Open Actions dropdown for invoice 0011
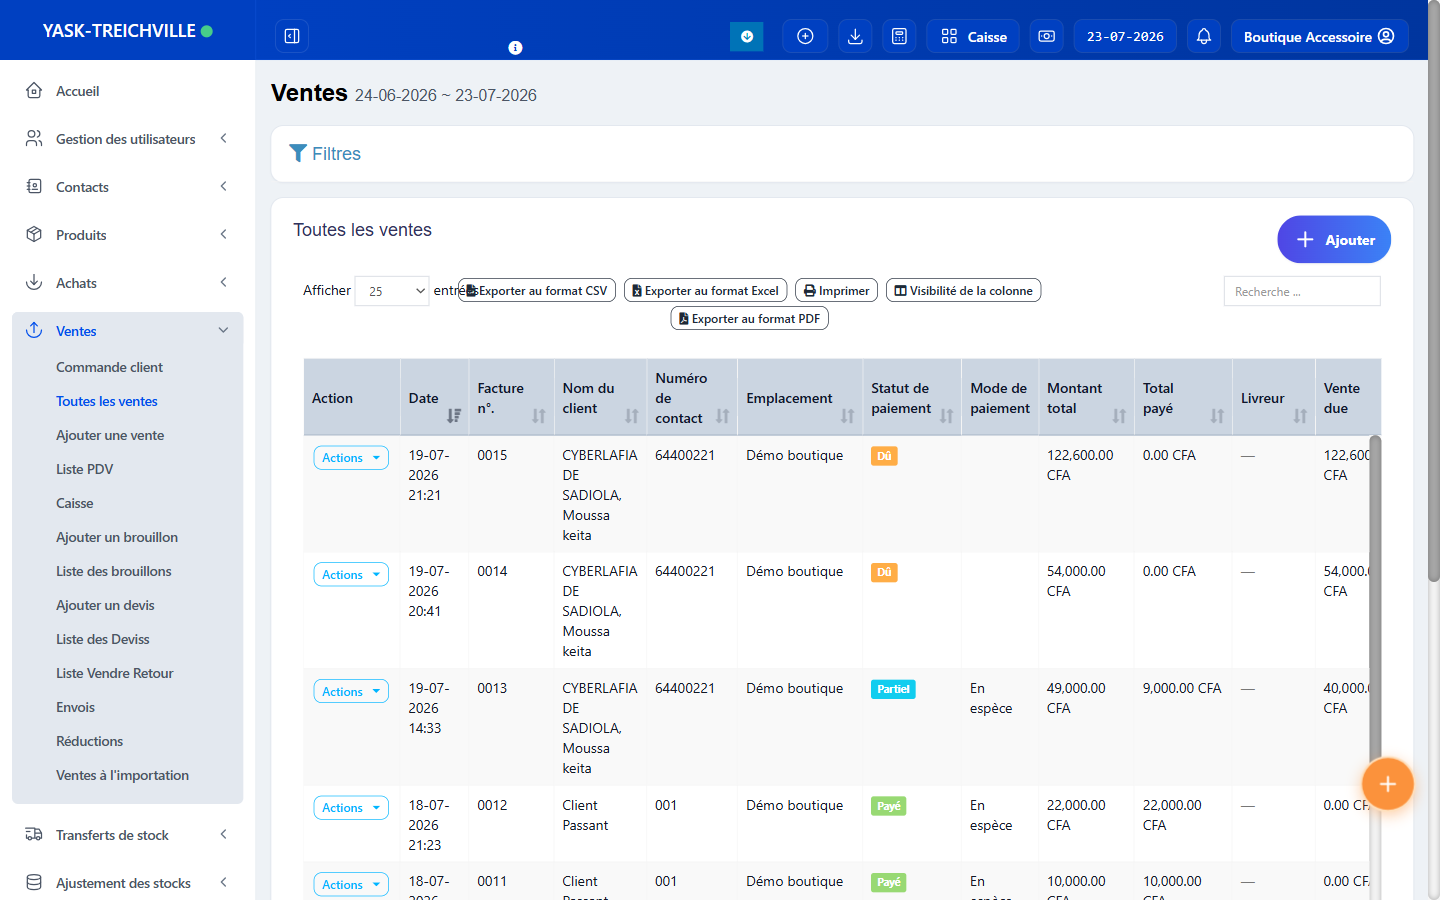Screen dimensions: 1440x900 coord(351,885)
